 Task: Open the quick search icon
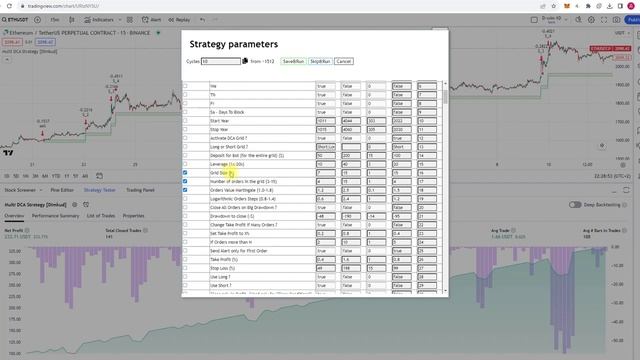[x=578, y=20]
